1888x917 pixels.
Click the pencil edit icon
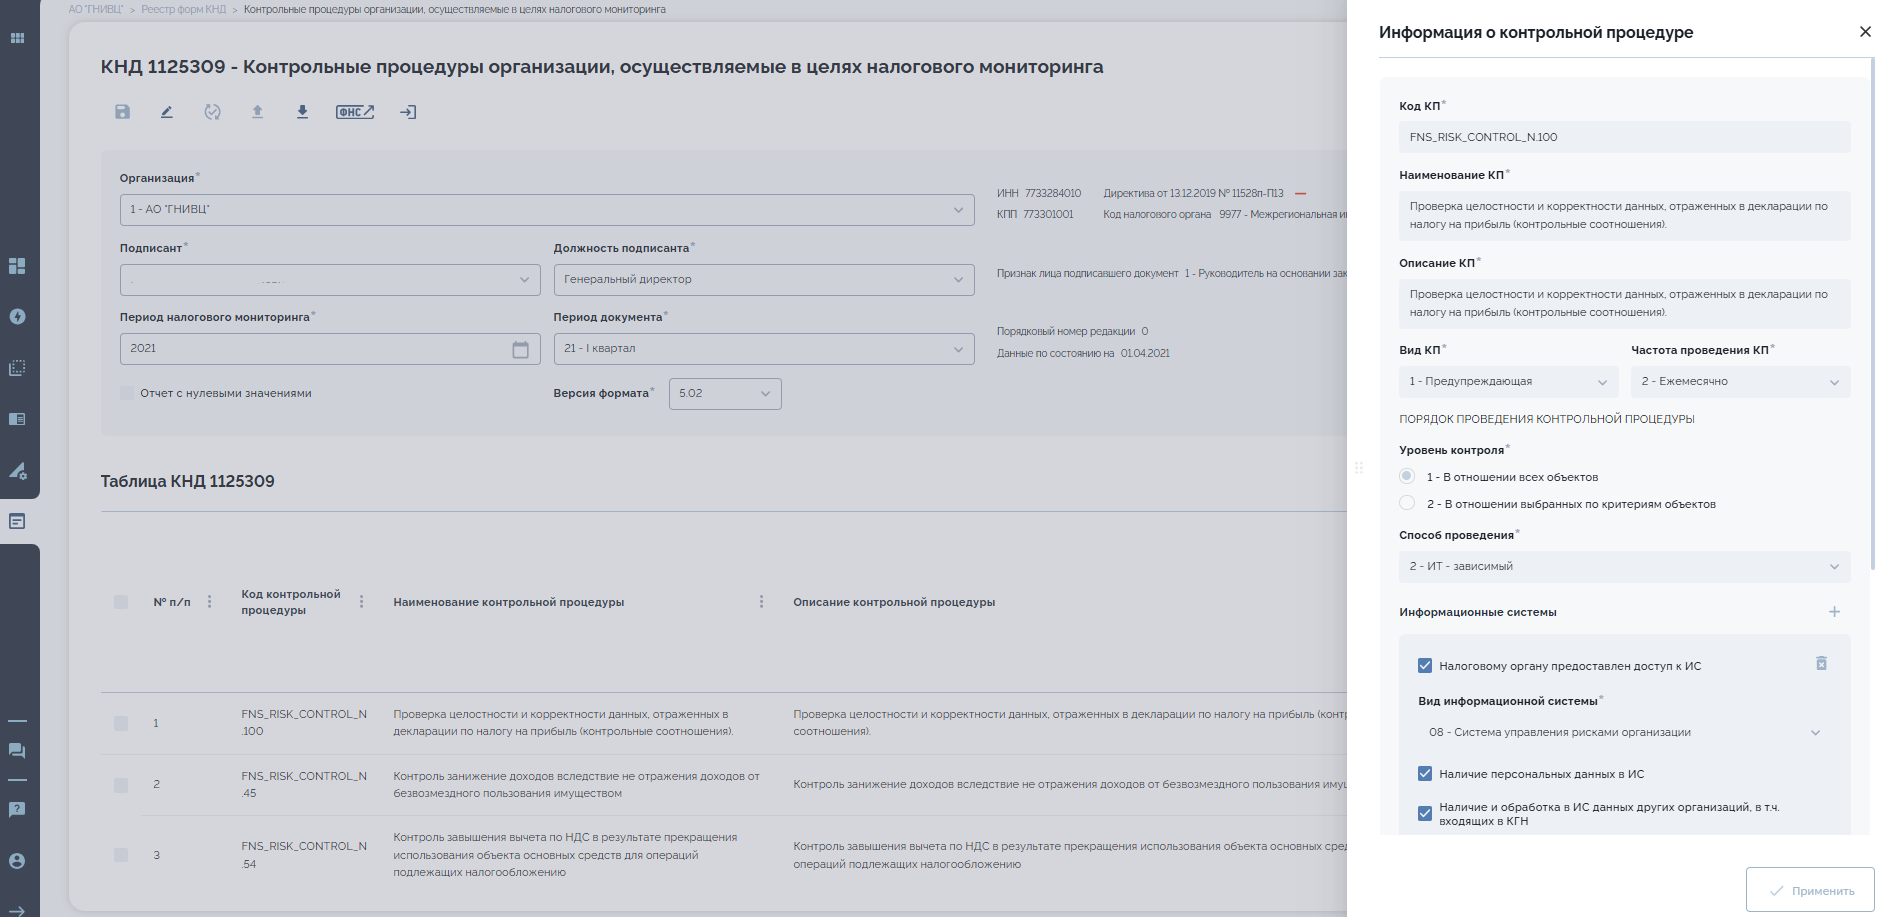[167, 112]
